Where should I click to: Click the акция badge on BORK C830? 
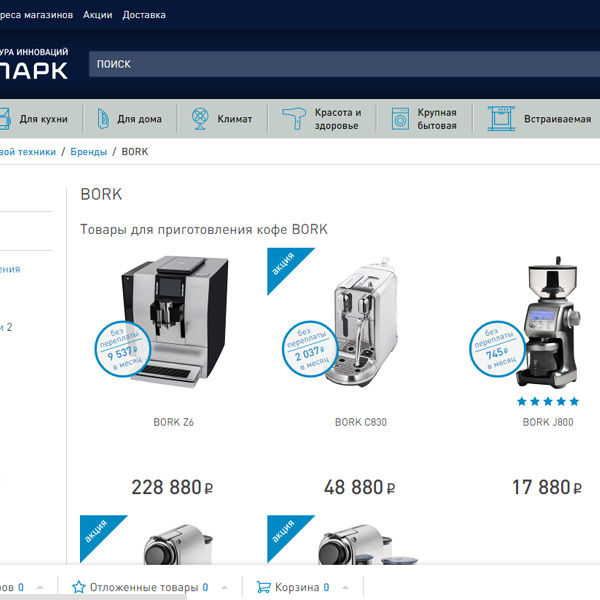(x=285, y=266)
